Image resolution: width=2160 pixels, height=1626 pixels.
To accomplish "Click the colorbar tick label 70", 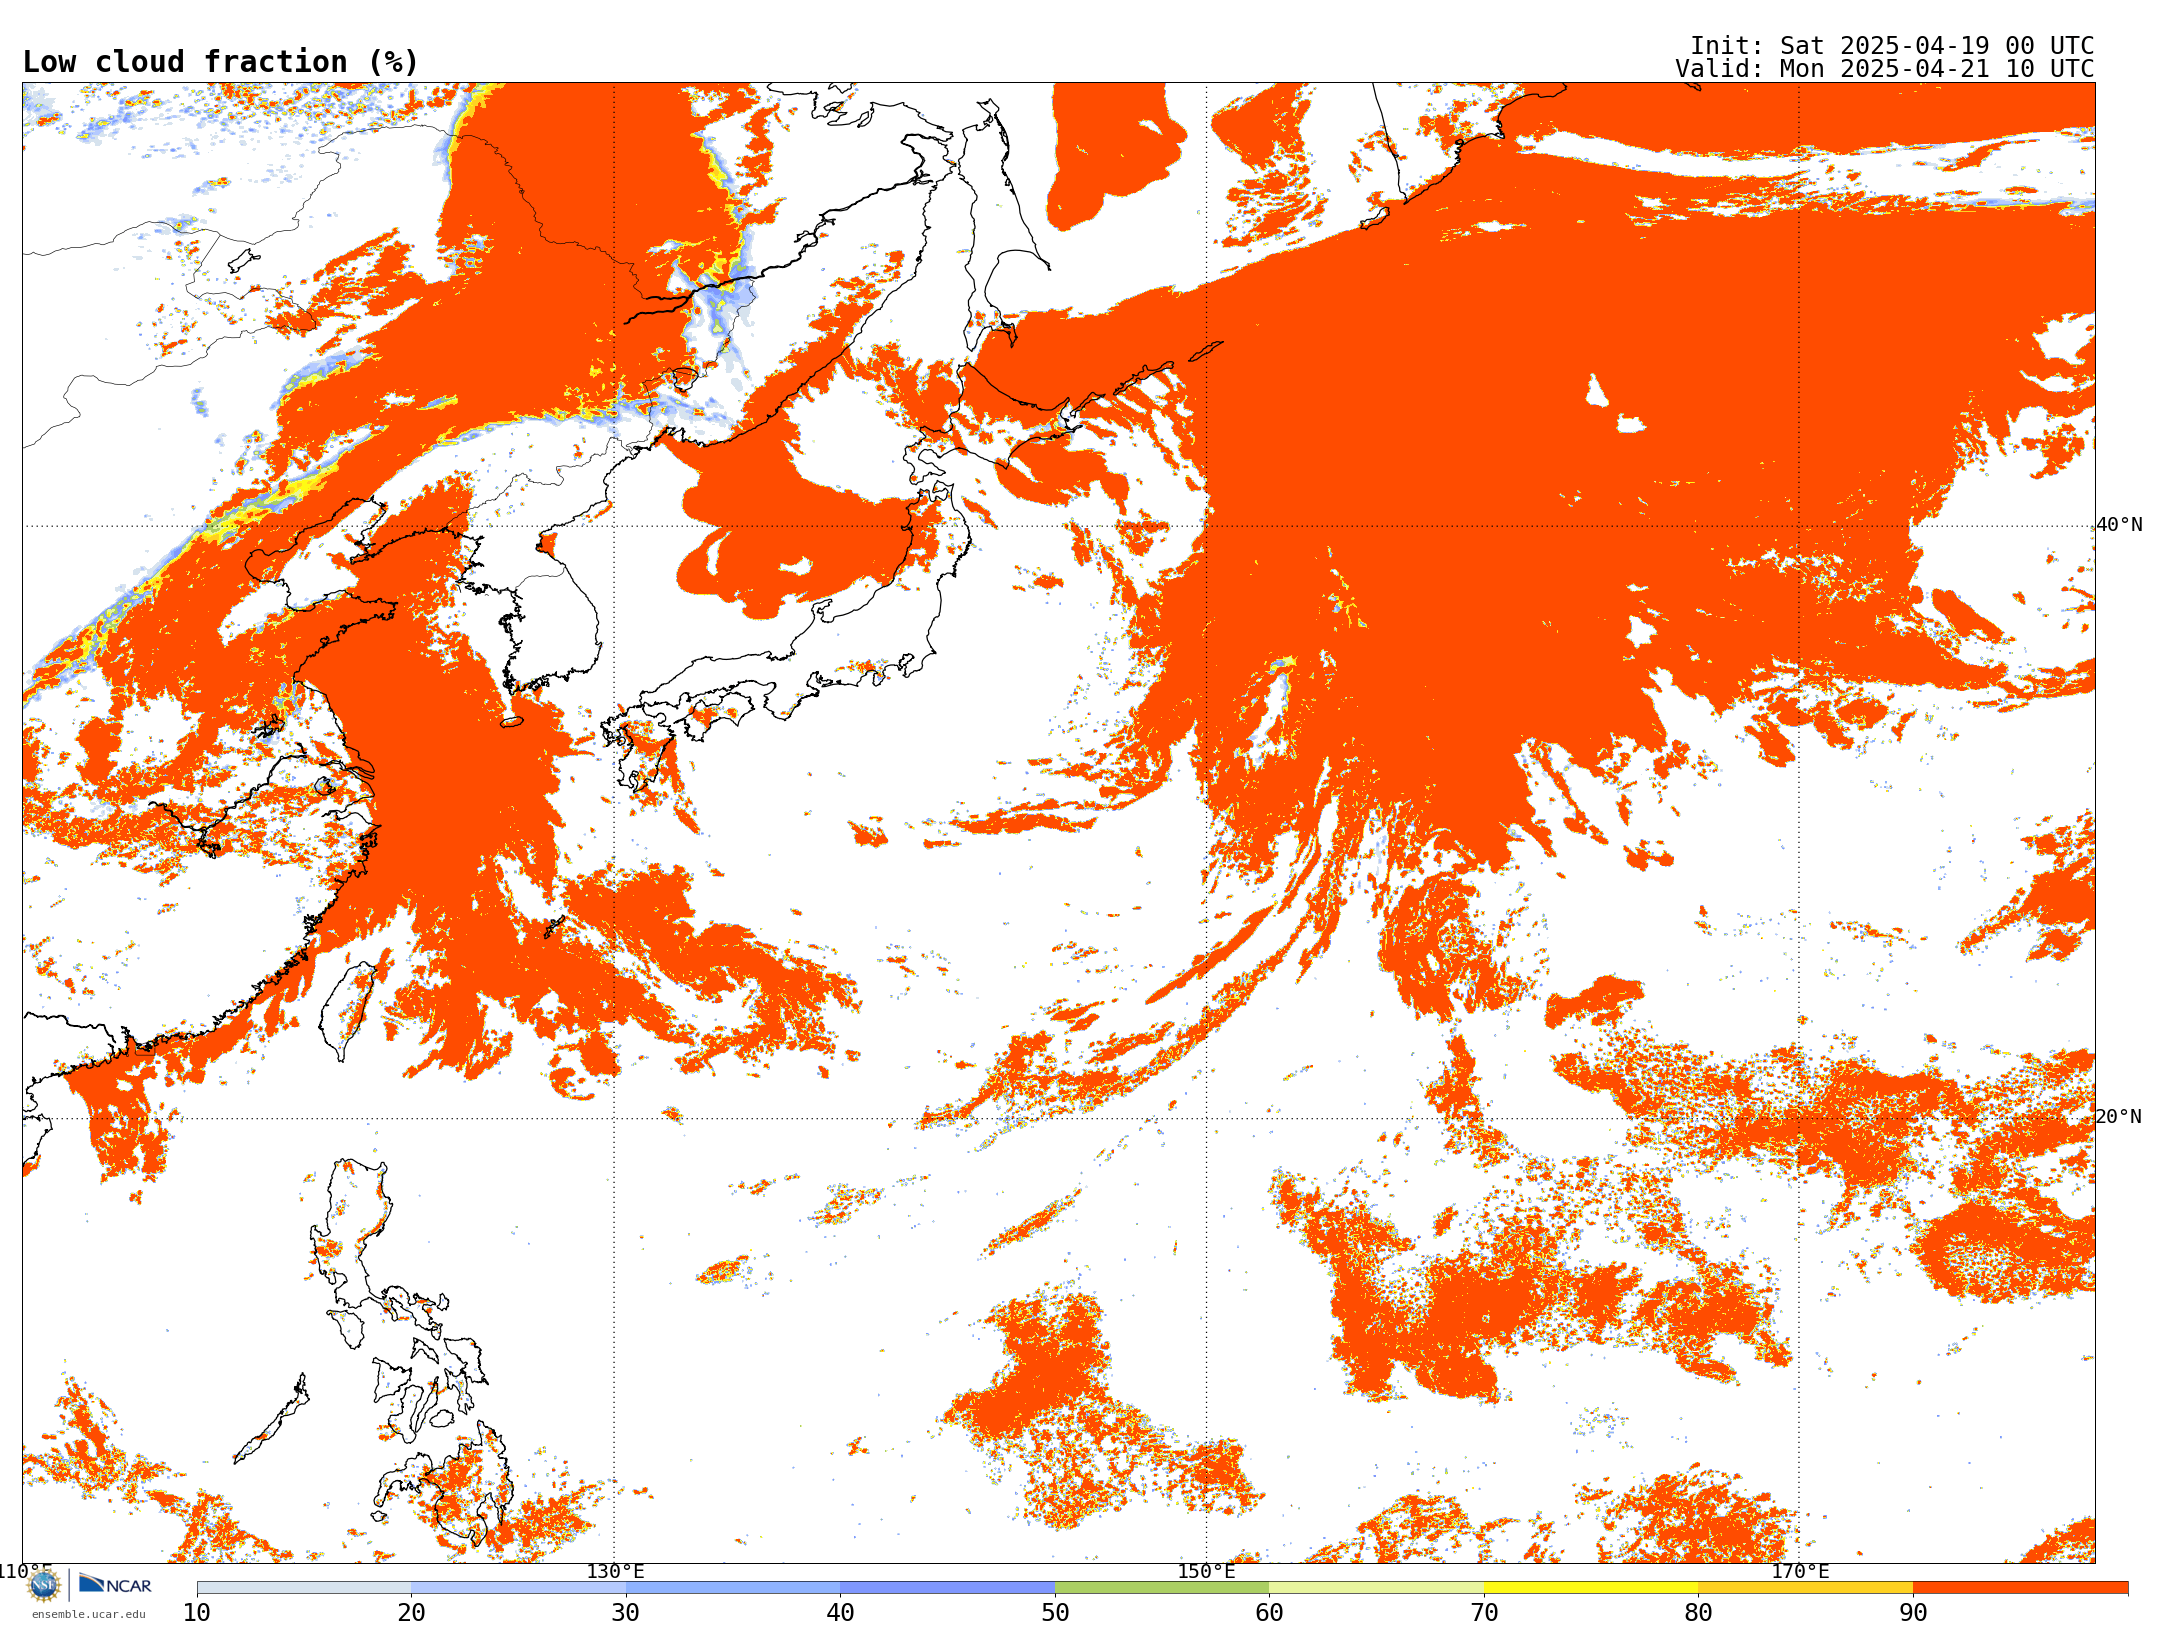I will point(1484,1613).
